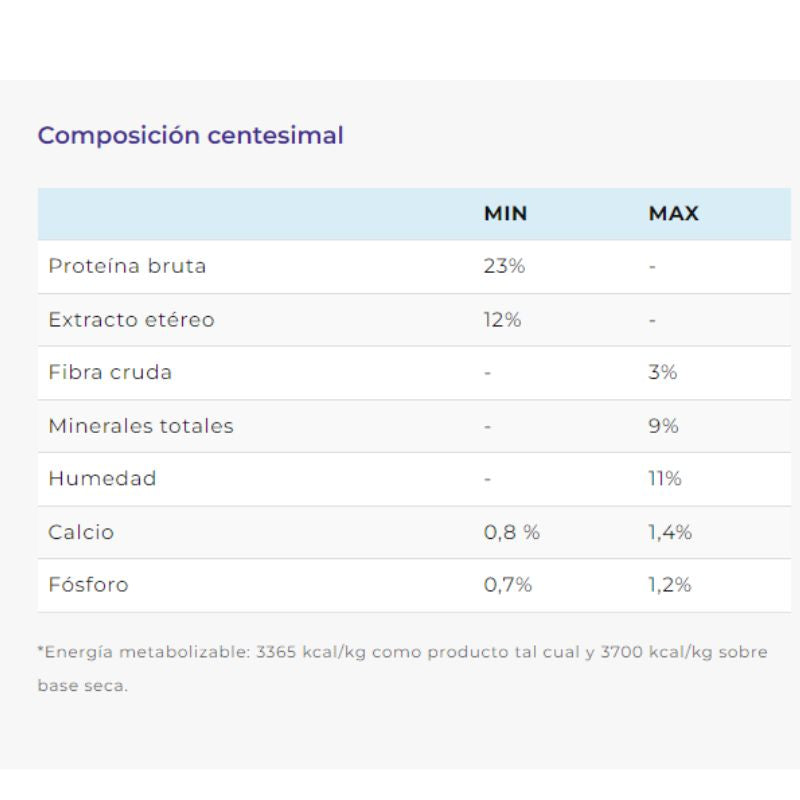Click the 0,8 % Calcio minimum
Image resolution: width=800 pixels, height=800 pixels.
point(511,533)
